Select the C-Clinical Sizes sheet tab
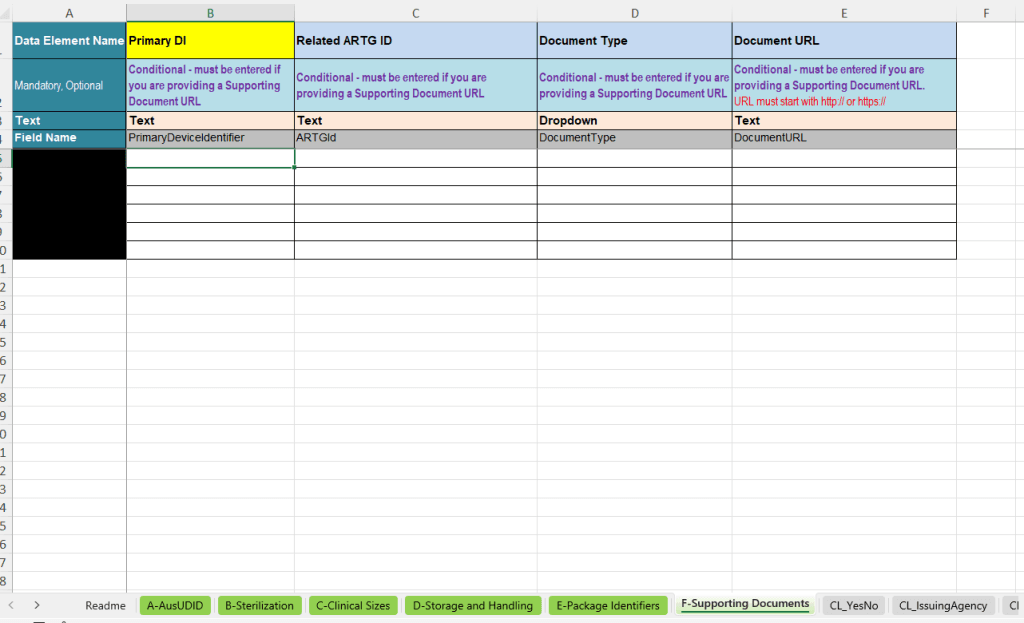 click(353, 605)
